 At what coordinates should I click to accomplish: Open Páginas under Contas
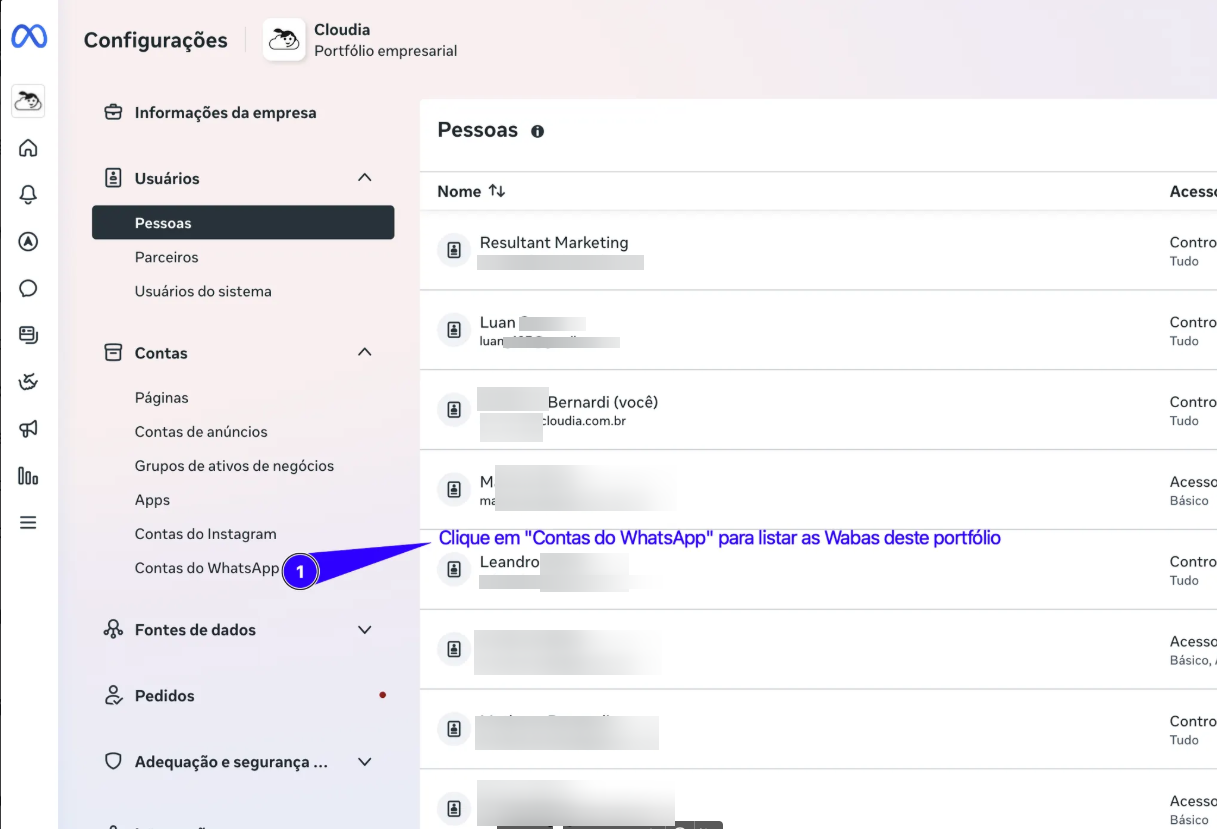tap(162, 397)
